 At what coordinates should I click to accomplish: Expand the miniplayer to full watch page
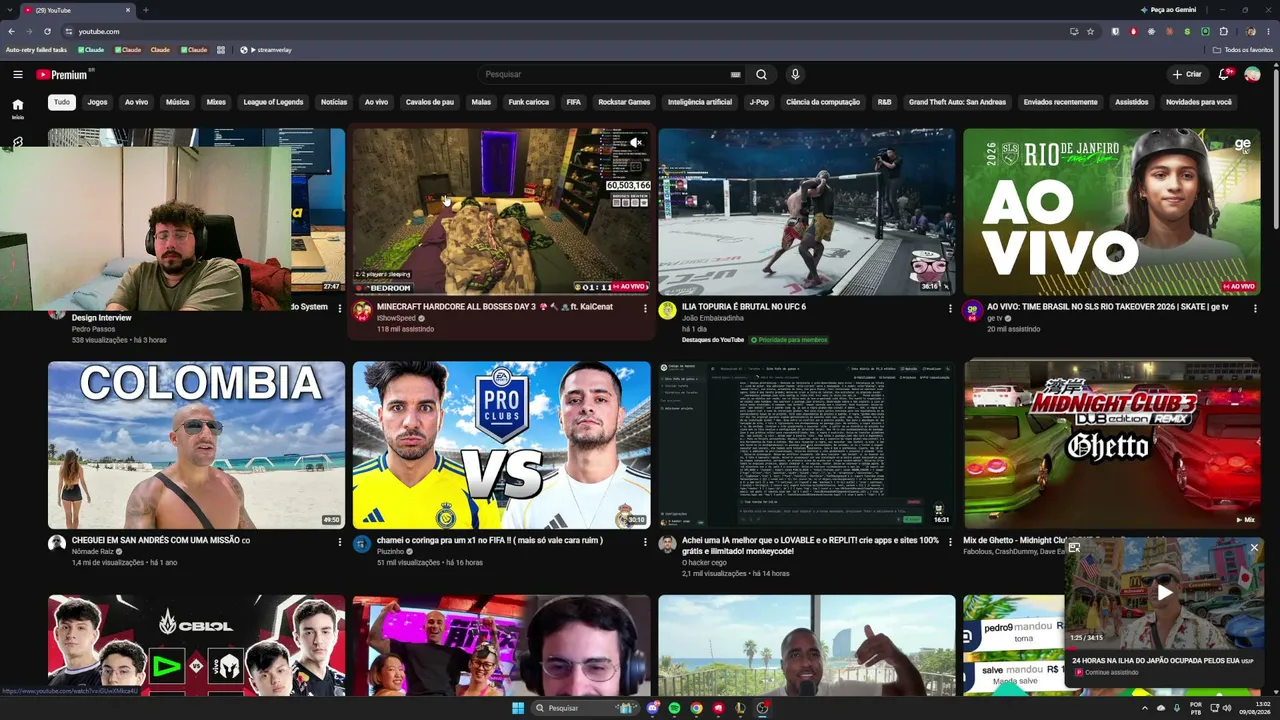1074,548
